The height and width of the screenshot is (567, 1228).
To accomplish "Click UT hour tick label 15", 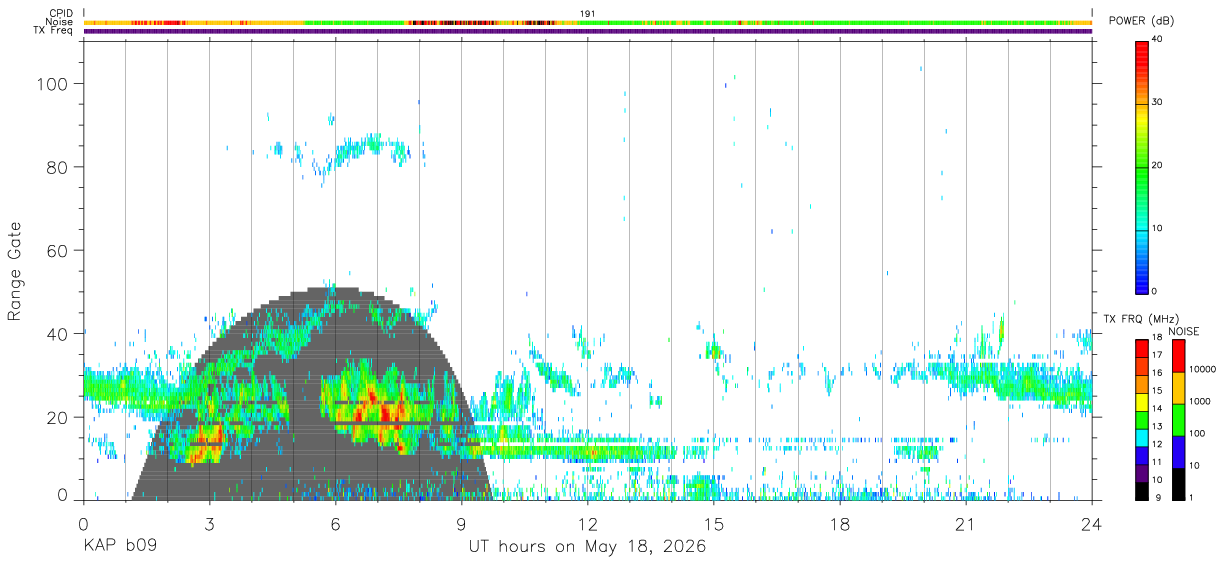I will point(713,524).
